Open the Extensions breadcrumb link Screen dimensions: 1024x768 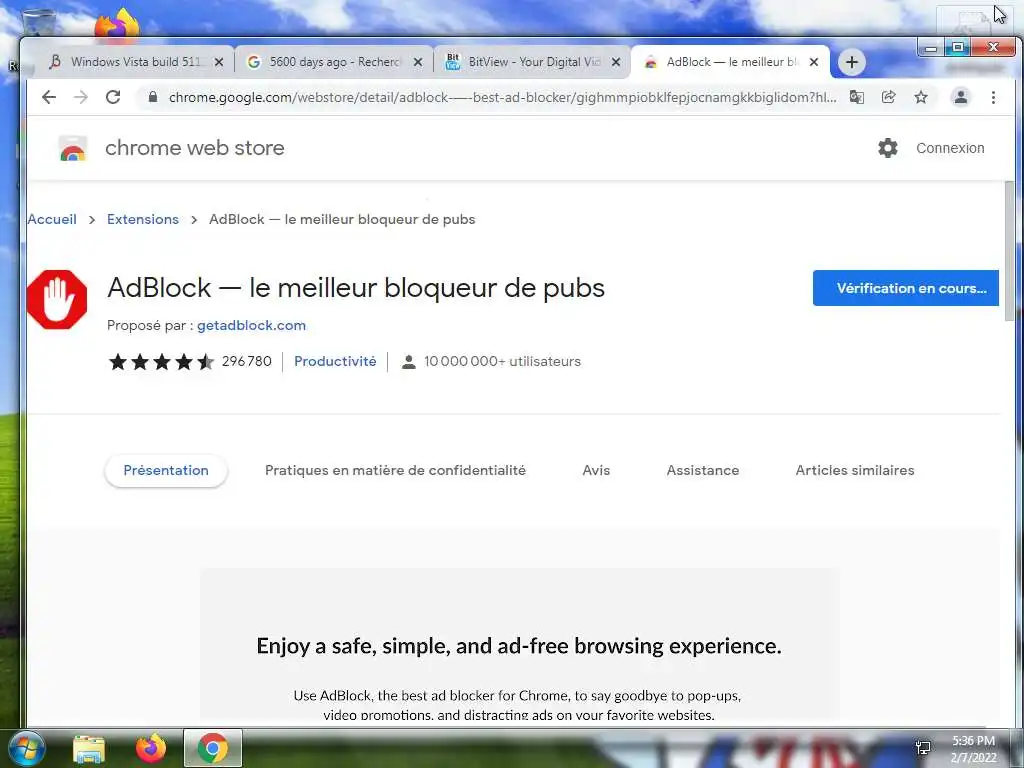click(142, 219)
